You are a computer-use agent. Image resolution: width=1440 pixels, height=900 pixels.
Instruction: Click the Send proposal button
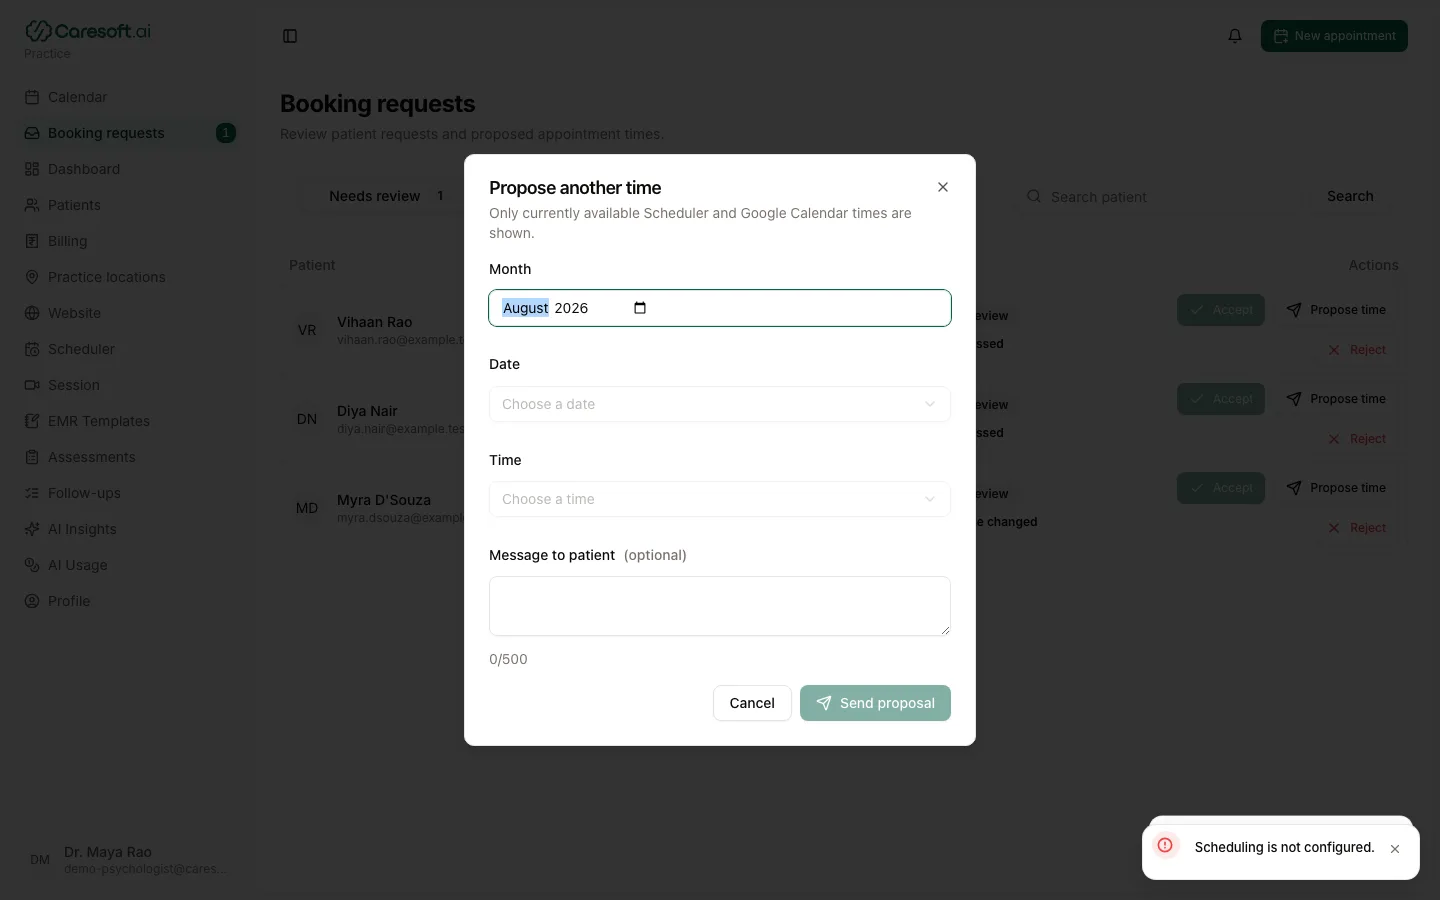click(875, 703)
